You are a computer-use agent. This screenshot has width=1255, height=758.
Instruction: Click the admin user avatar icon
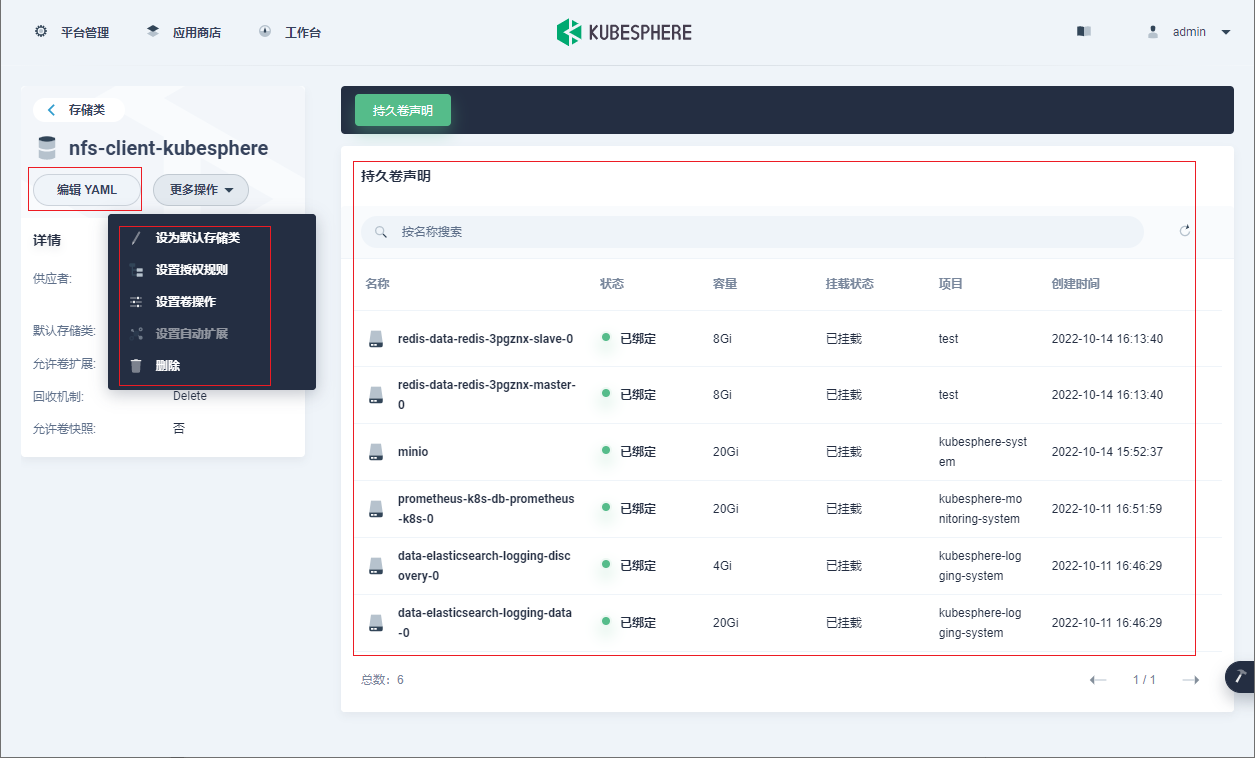(x=1153, y=31)
